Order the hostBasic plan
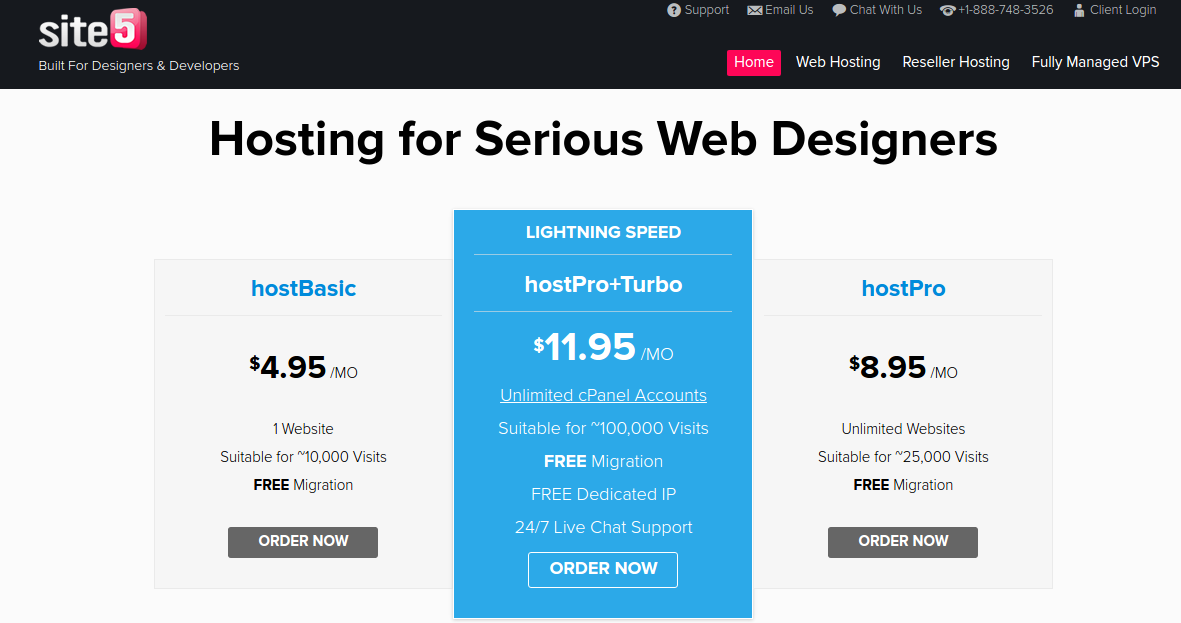 click(x=303, y=541)
